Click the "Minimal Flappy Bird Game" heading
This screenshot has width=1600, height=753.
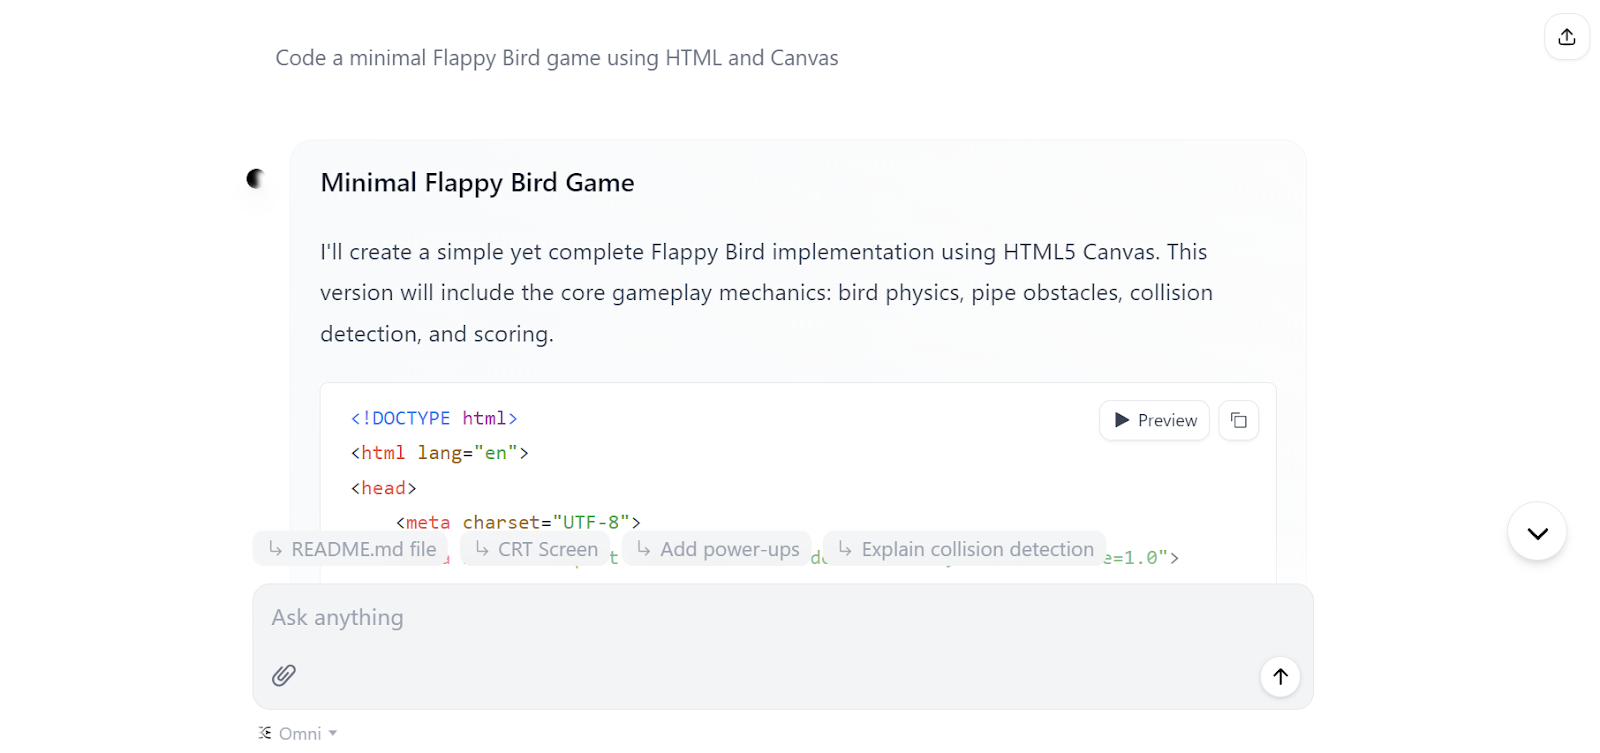(x=477, y=183)
